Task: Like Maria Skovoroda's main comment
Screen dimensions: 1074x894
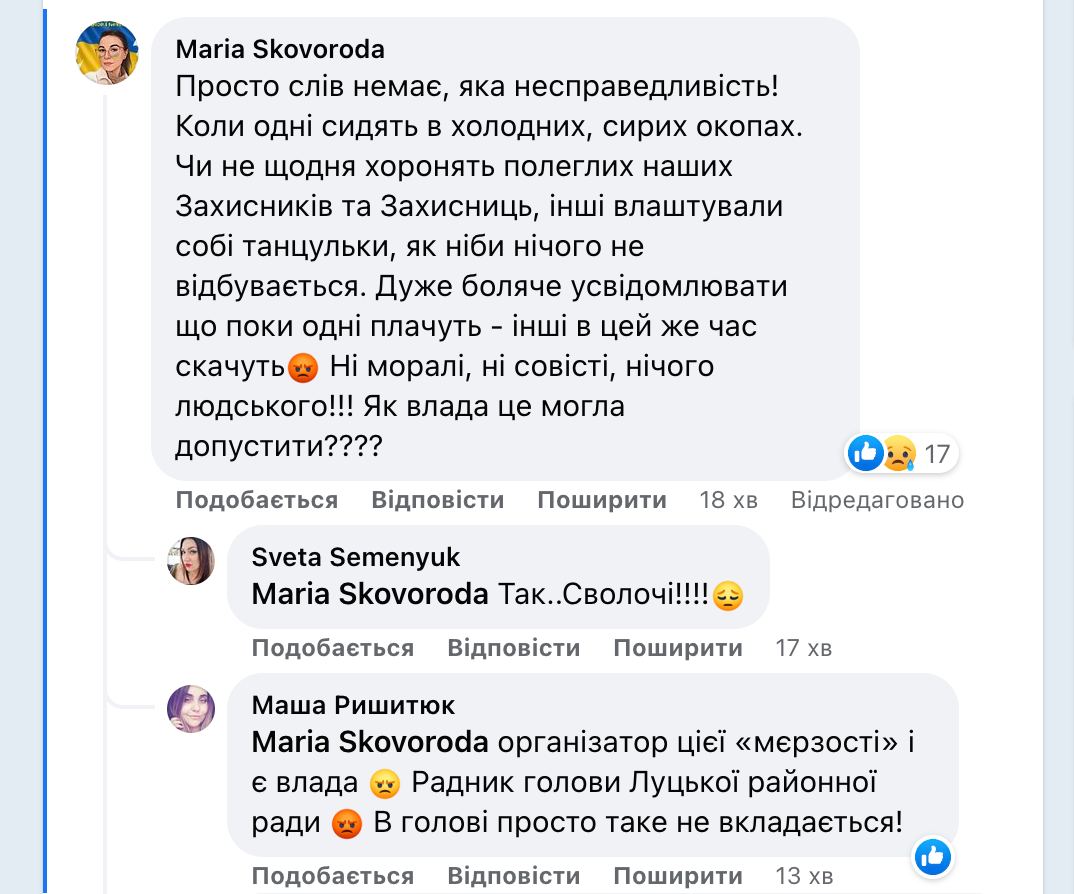Action: click(x=256, y=500)
